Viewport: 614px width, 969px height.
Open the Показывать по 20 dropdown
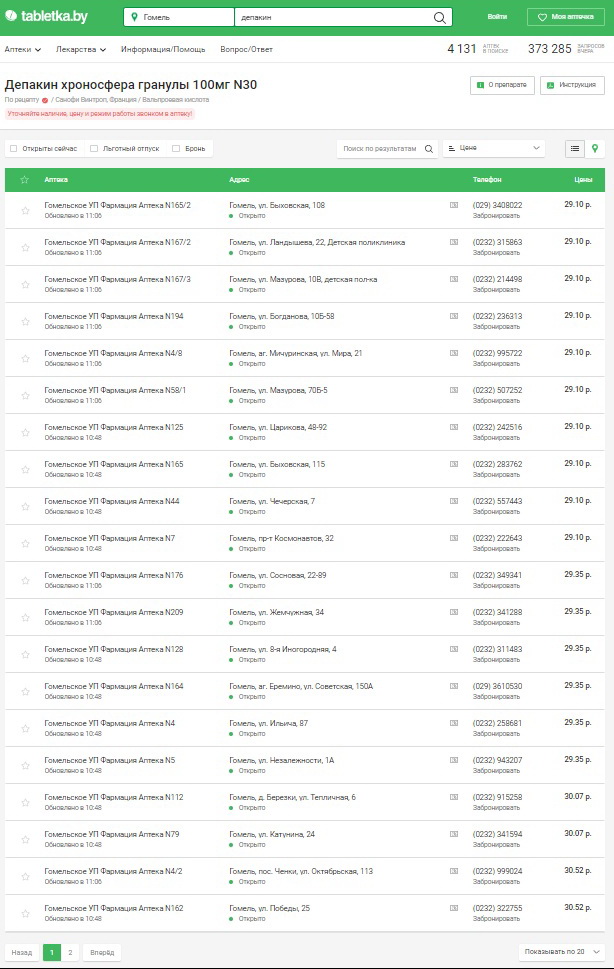(x=561, y=952)
